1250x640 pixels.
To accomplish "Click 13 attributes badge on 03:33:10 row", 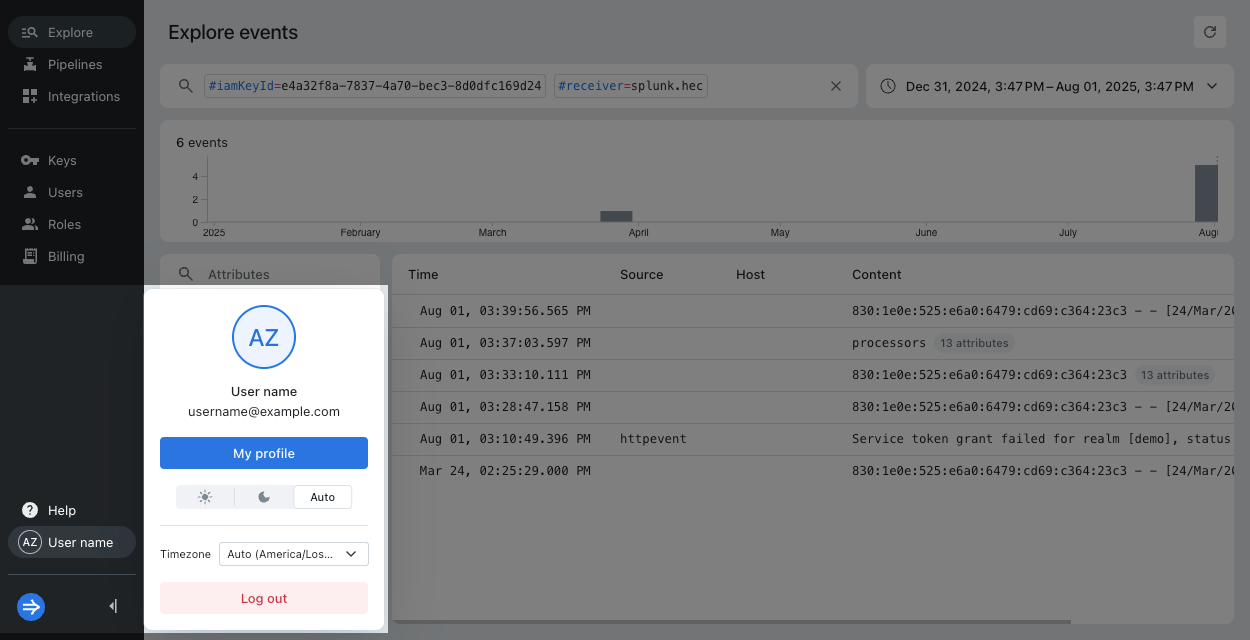I will 1175,375.
